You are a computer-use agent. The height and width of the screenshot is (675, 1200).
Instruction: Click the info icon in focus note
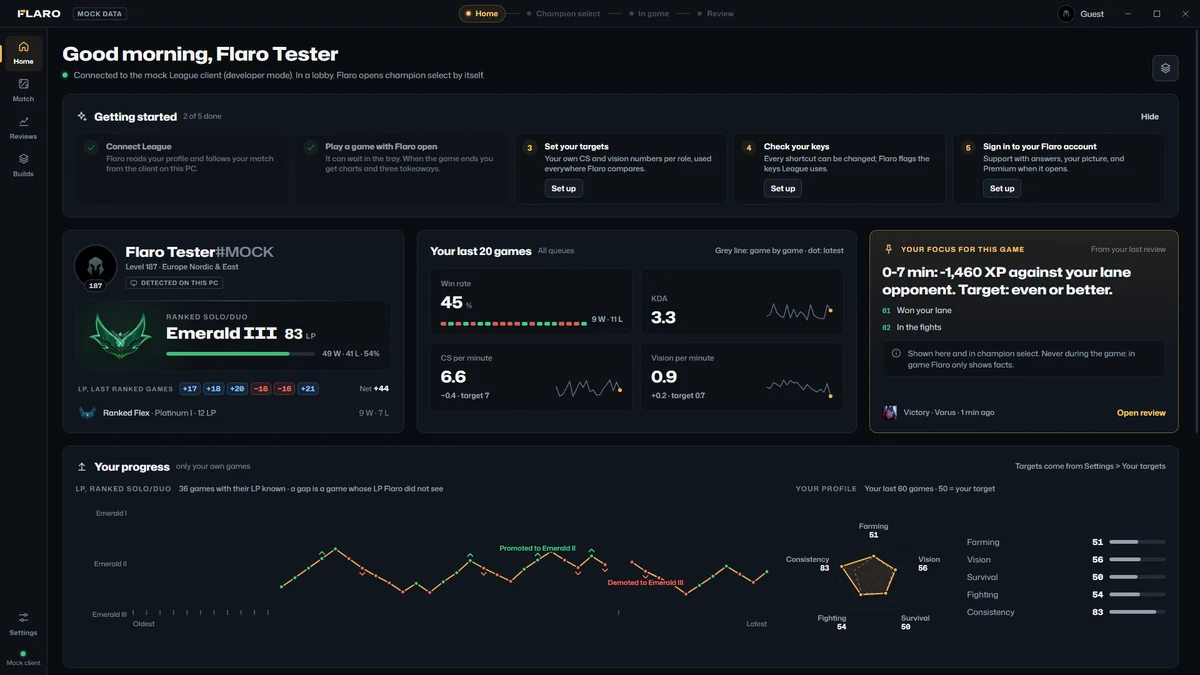(896, 353)
